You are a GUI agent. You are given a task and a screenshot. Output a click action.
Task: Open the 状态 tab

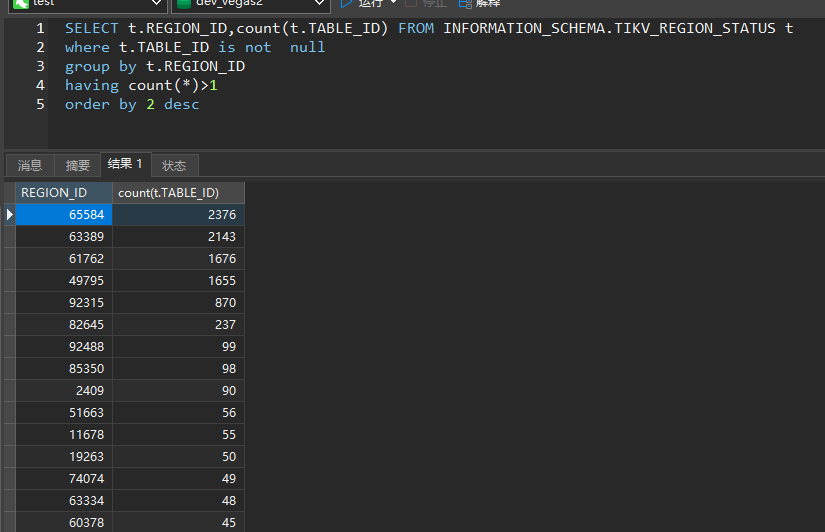point(174,165)
